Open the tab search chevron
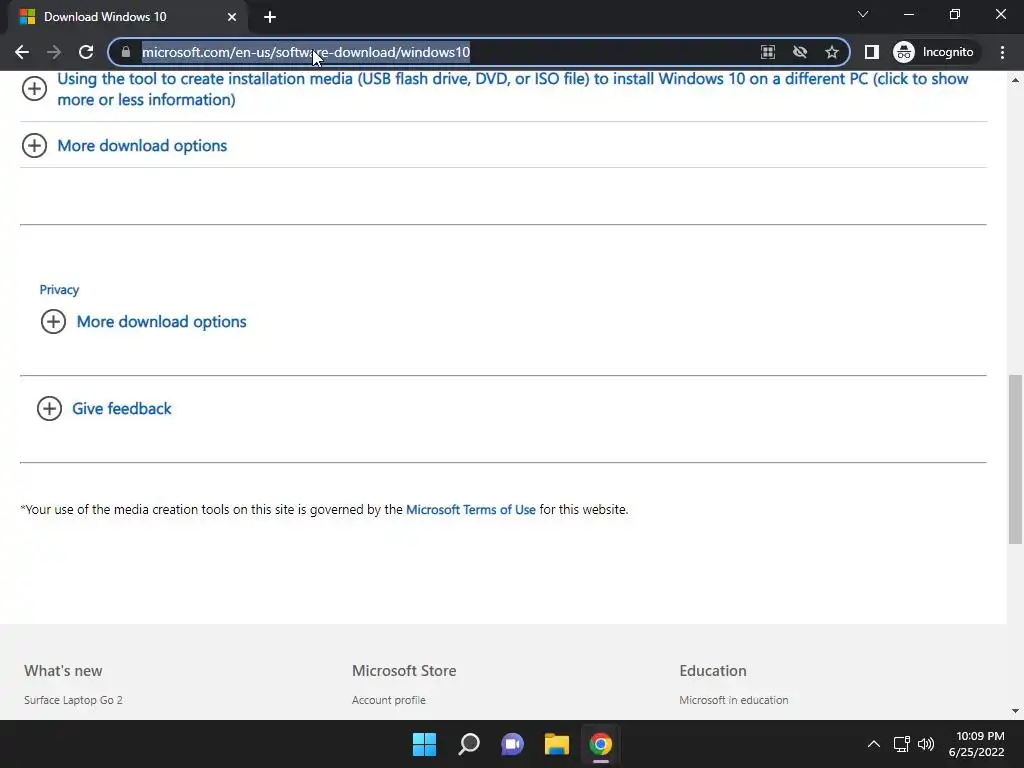Image resolution: width=1024 pixels, height=768 pixels. click(863, 14)
